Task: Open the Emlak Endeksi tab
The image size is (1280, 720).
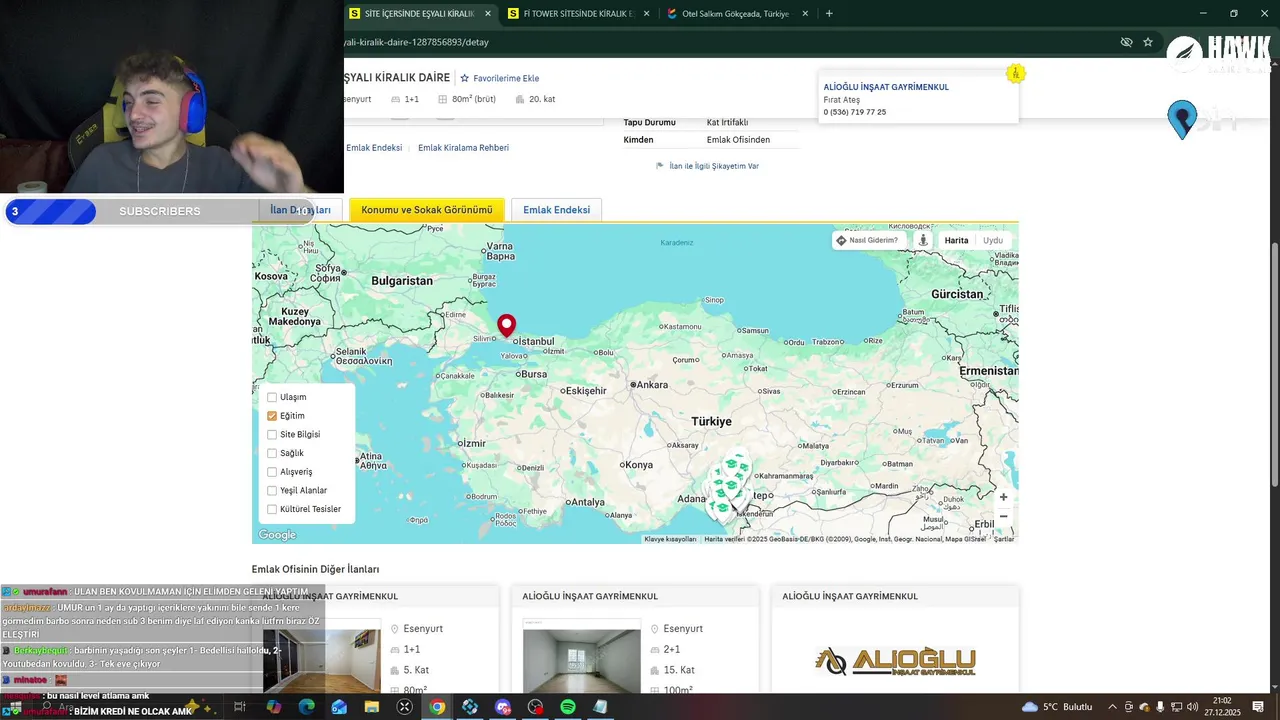Action: (x=556, y=210)
